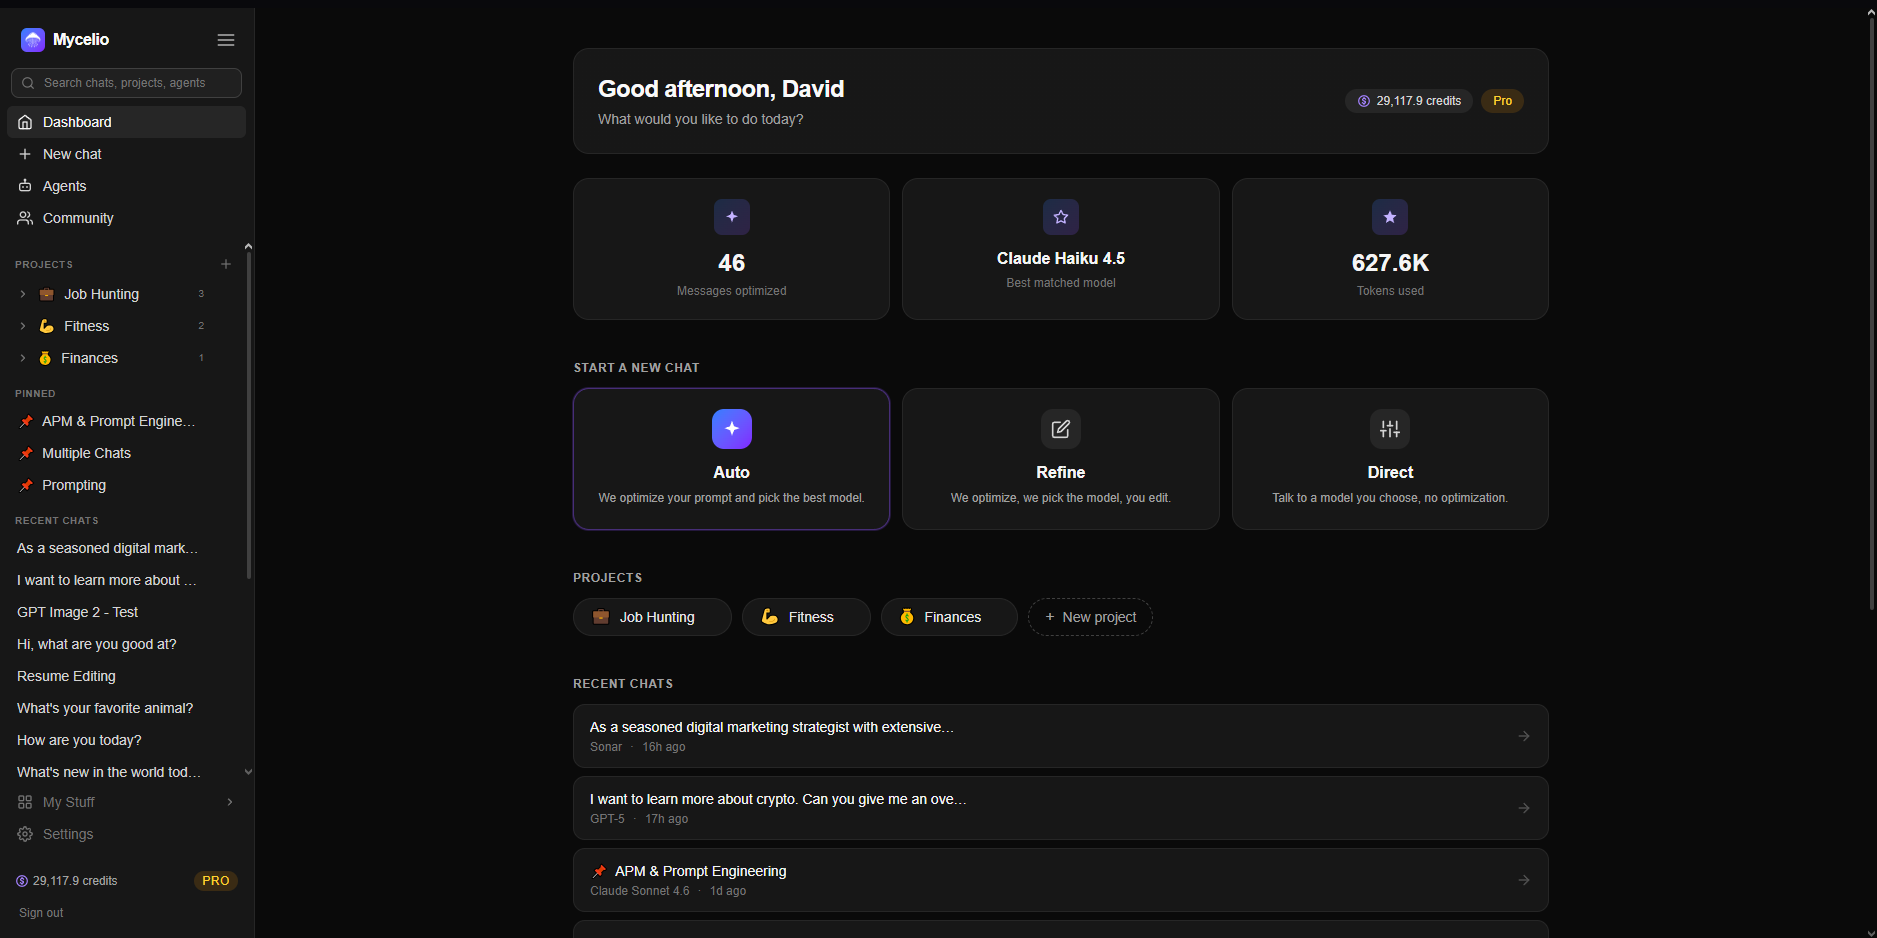The height and width of the screenshot is (938, 1877).
Task: Click the Refine pencil icon
Action: click(x=1061, y=429)
